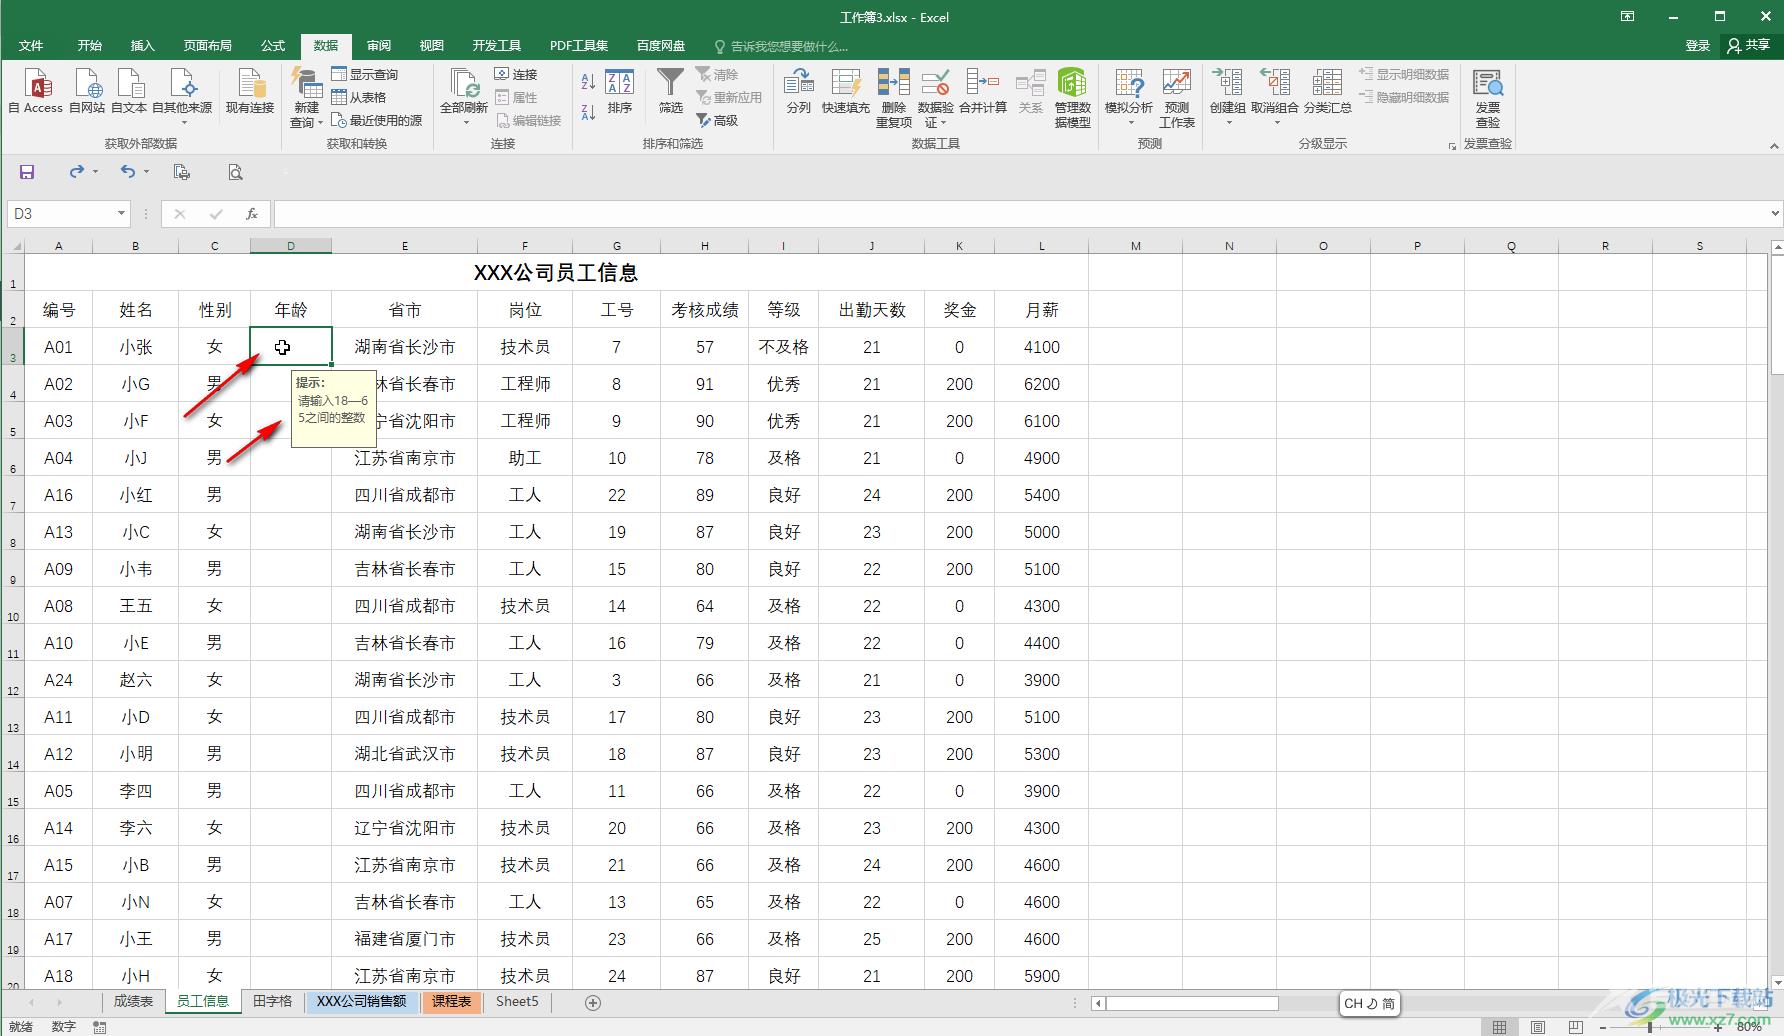Viewport: 1784px width, 1036px height.
Task: Manage the data model (管理数据模型)
Action: [1072, 98]
